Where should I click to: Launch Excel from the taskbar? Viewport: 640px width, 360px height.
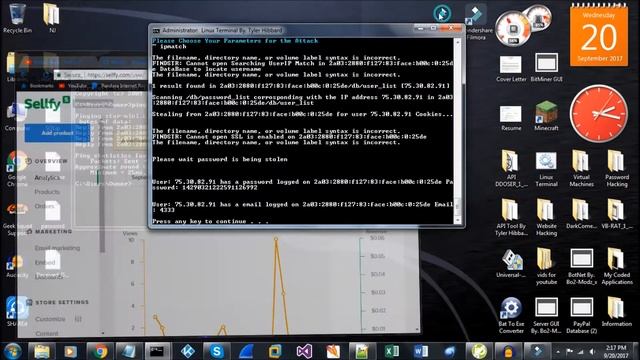click(x=391, y=351)
